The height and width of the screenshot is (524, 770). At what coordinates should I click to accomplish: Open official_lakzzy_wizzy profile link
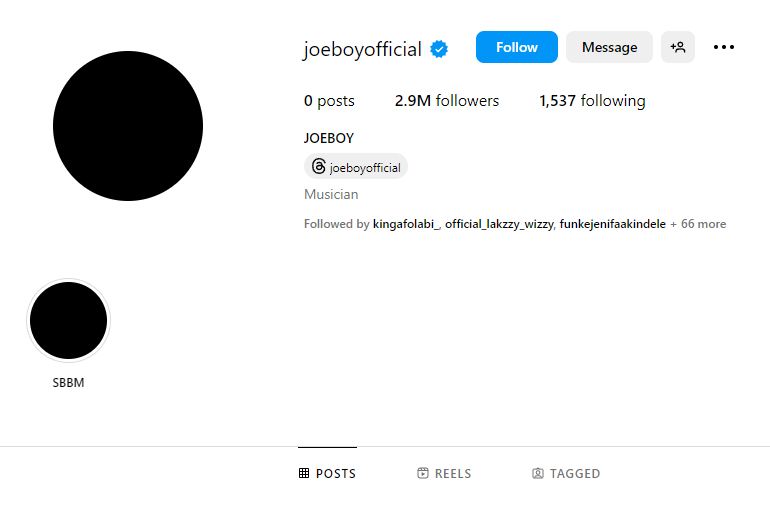coord(498,224)
